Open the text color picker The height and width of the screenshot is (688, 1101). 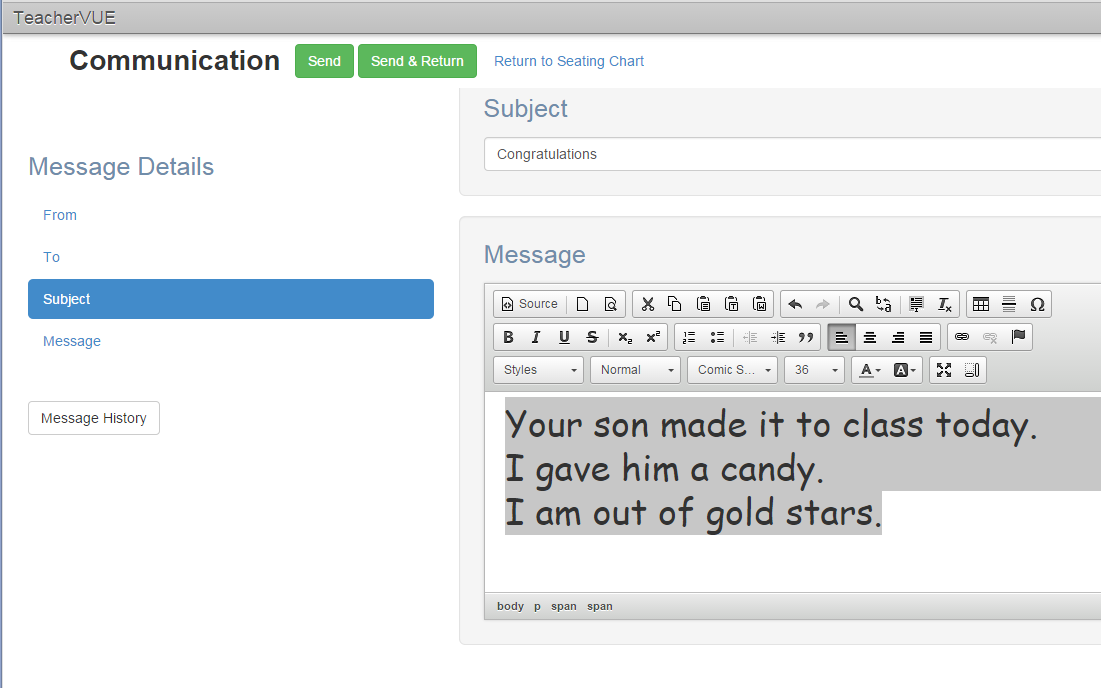(871, 370)
